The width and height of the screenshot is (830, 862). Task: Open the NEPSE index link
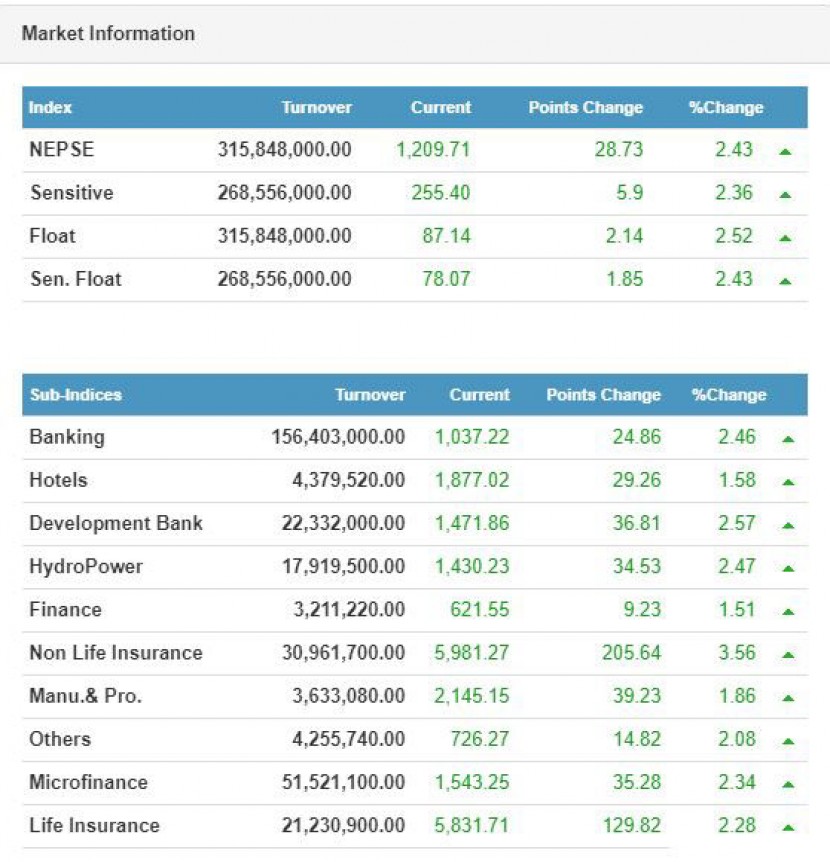[x=62, y=150]
